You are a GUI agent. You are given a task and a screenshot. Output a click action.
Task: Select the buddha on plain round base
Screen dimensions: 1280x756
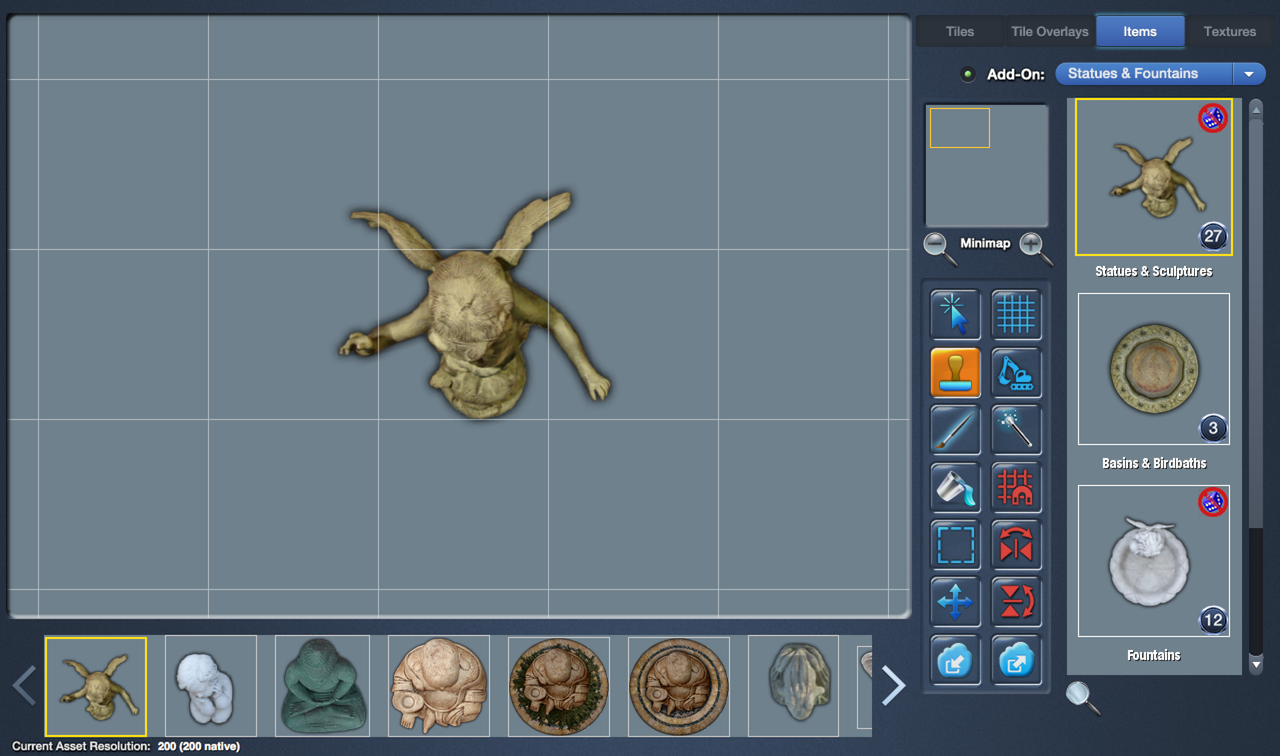[679, 686]
